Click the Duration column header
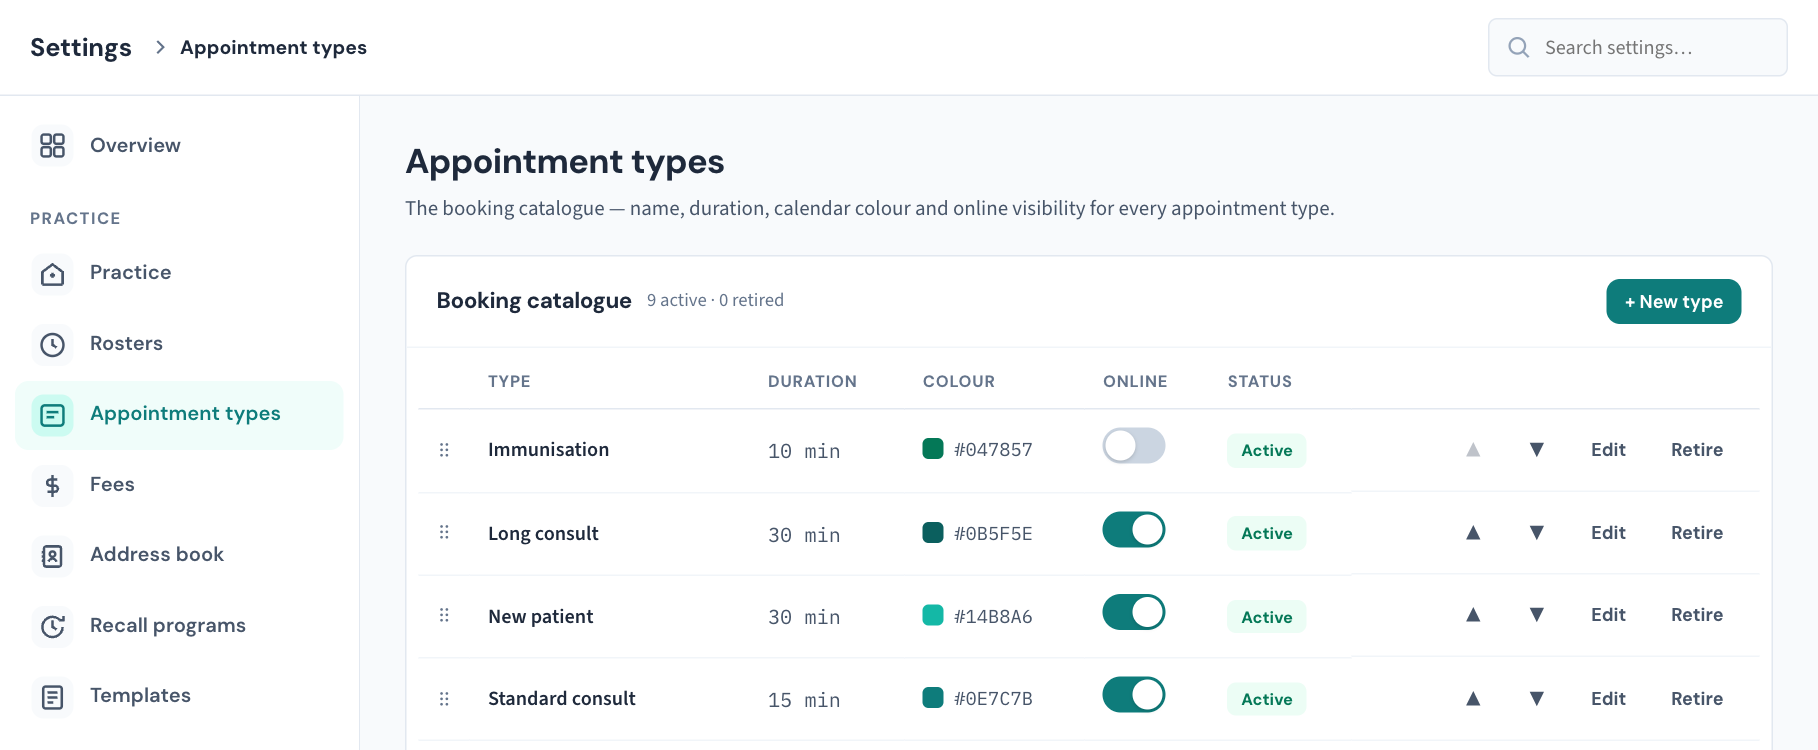 (x=812, y=381)
